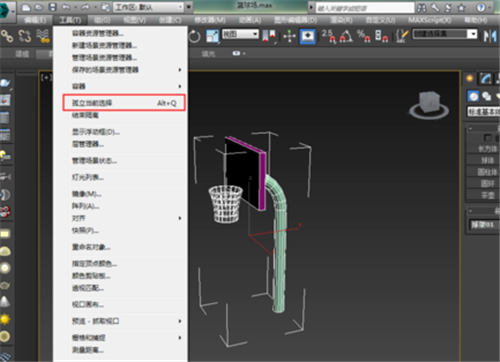
Task: Toggle the 2.5D Snaps magnet icon
Action: (329, 36)
